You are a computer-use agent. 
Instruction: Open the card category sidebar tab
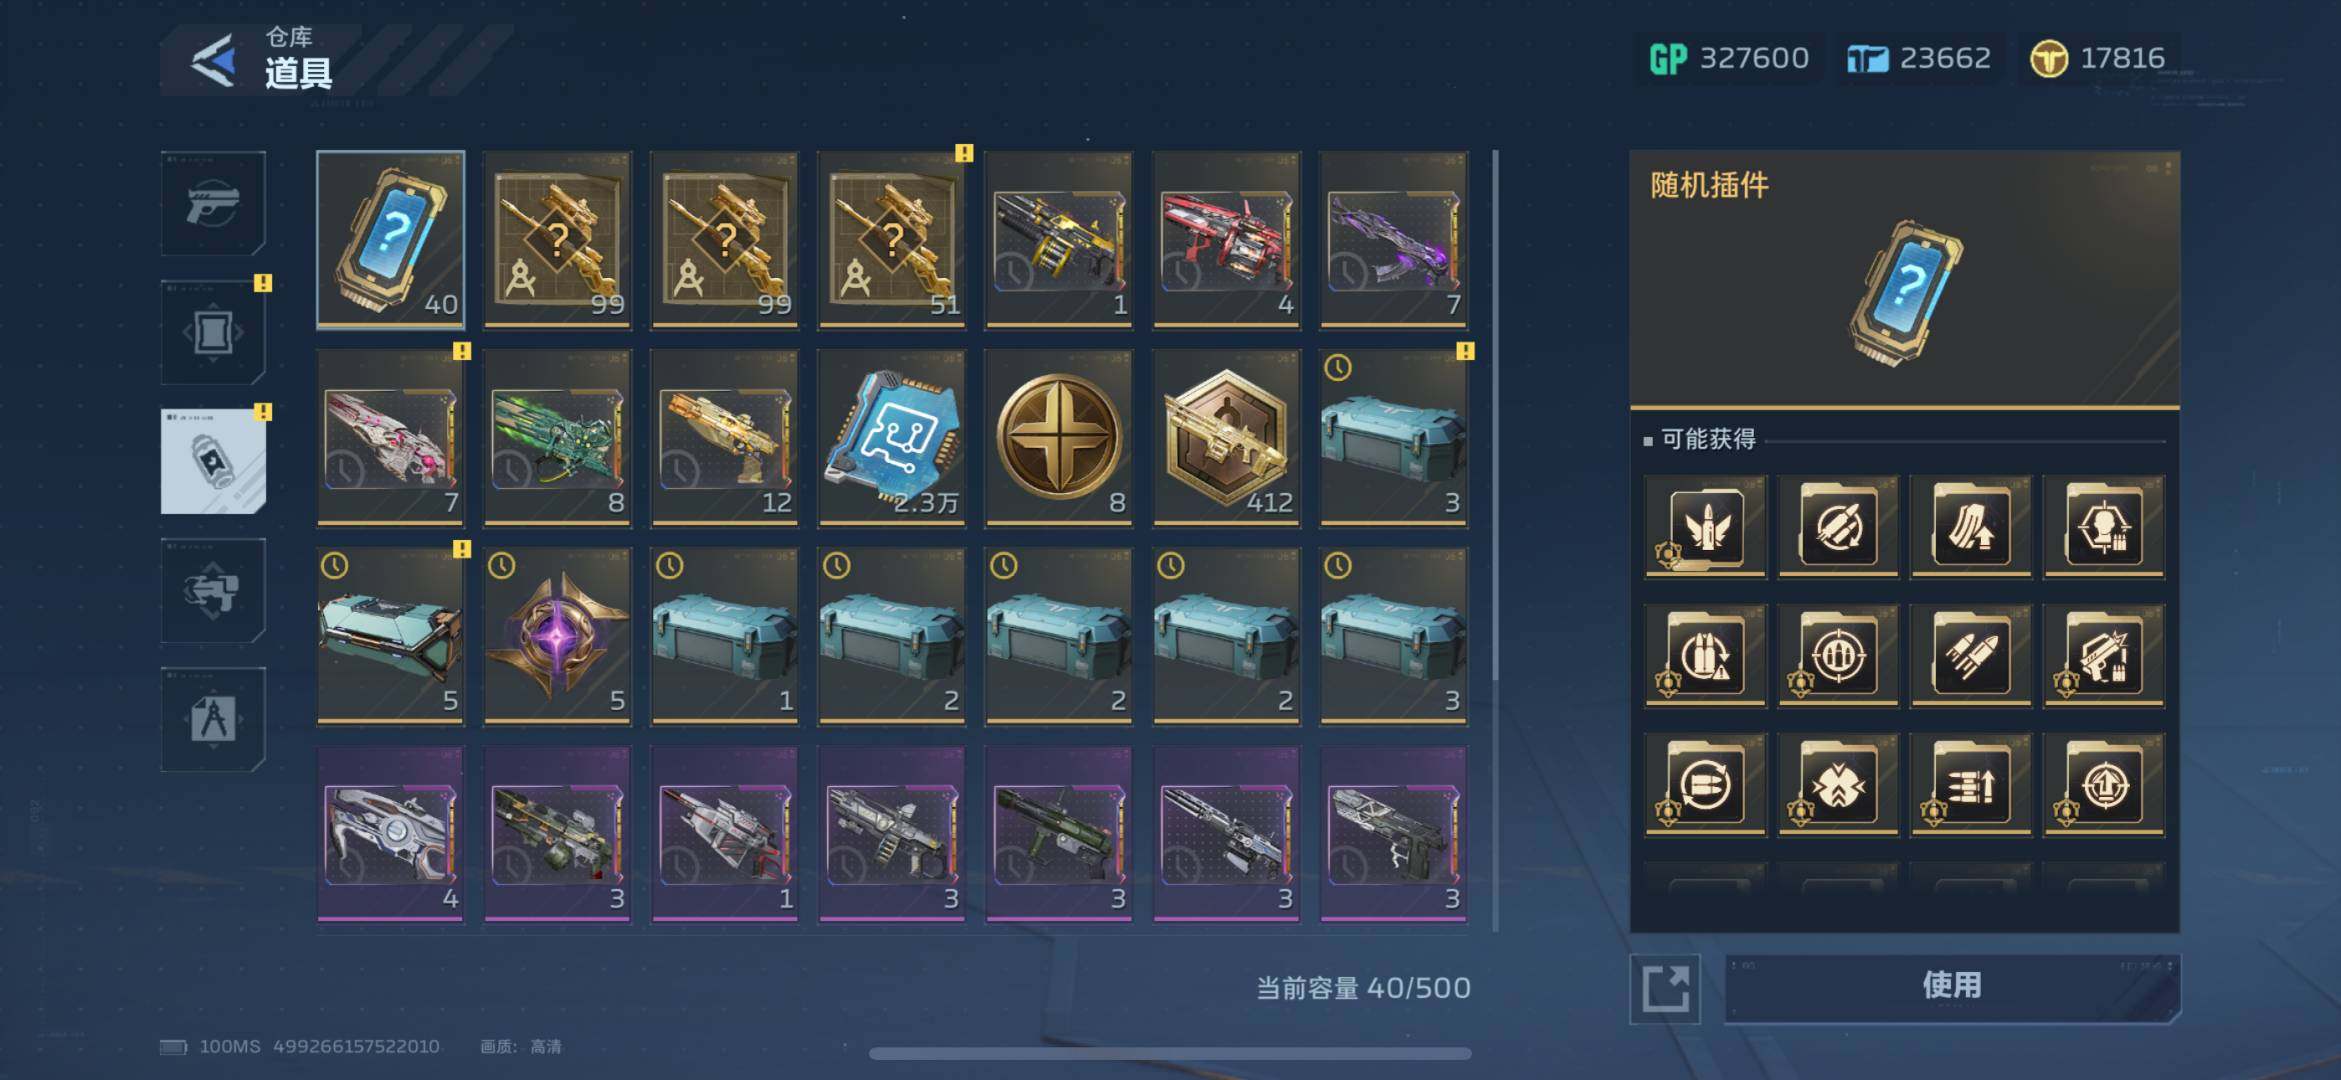[x=213, y=332]
